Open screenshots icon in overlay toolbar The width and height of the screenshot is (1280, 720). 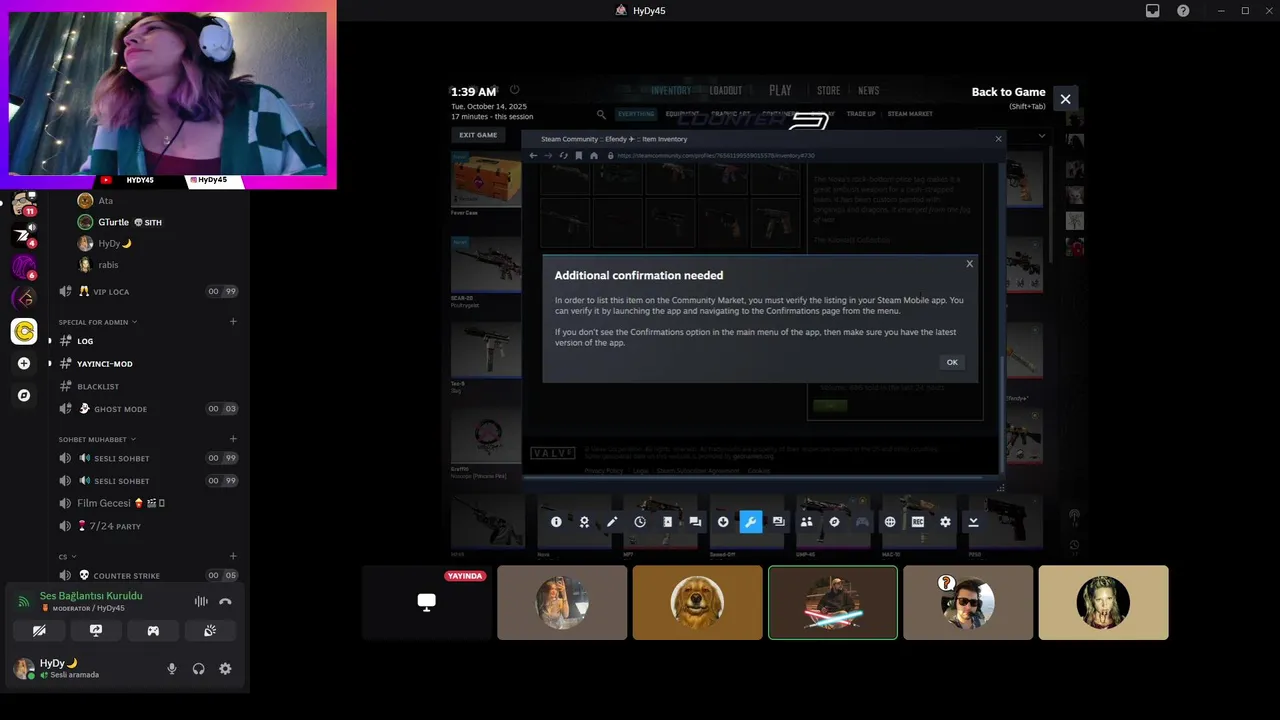(x=778, y=522)
